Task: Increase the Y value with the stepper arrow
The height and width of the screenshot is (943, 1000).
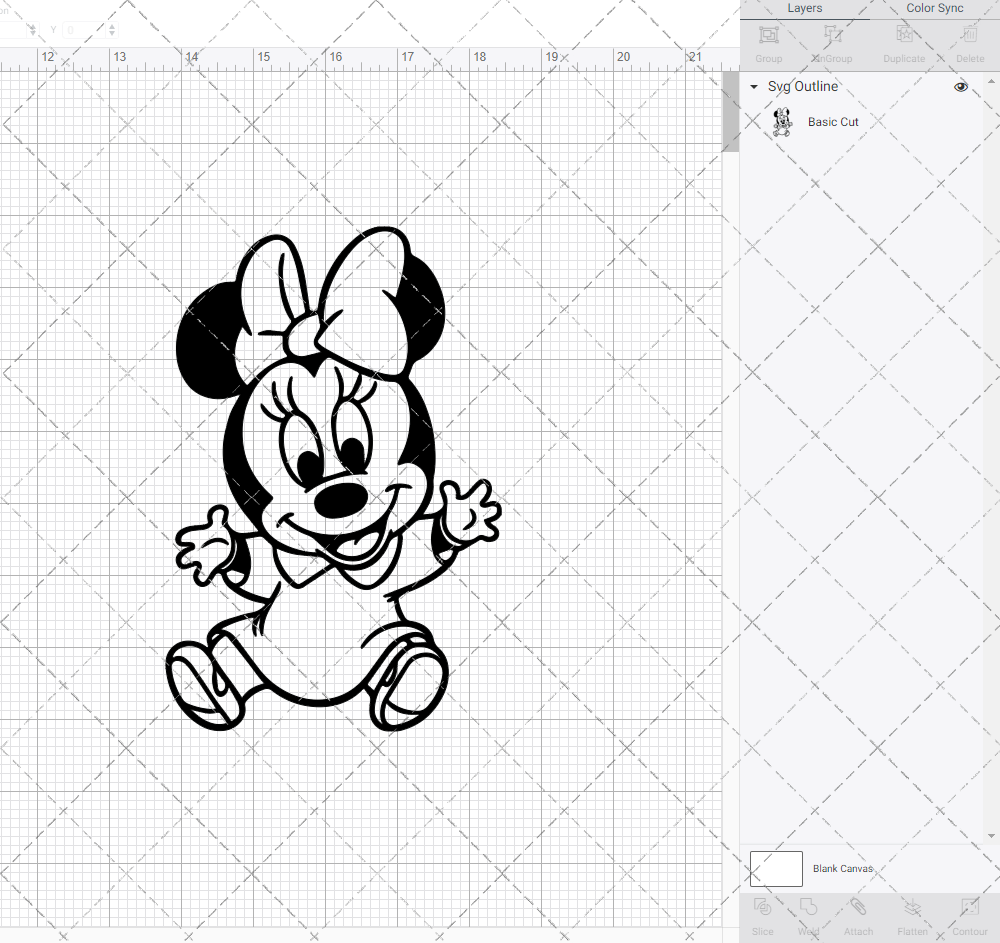Action: 111,25
